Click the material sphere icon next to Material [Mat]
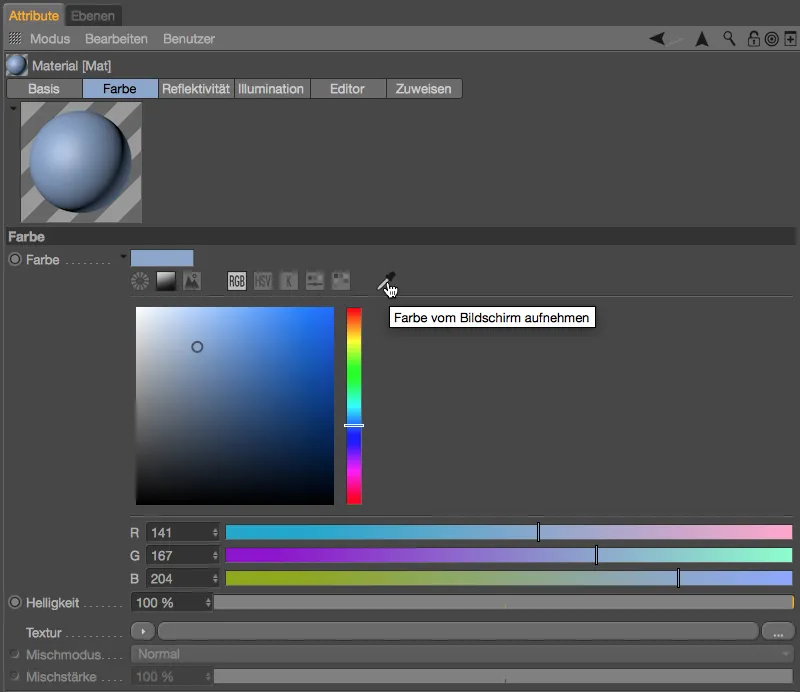The width and height of the screenshot is (800, 692). (x=16, y=65)
